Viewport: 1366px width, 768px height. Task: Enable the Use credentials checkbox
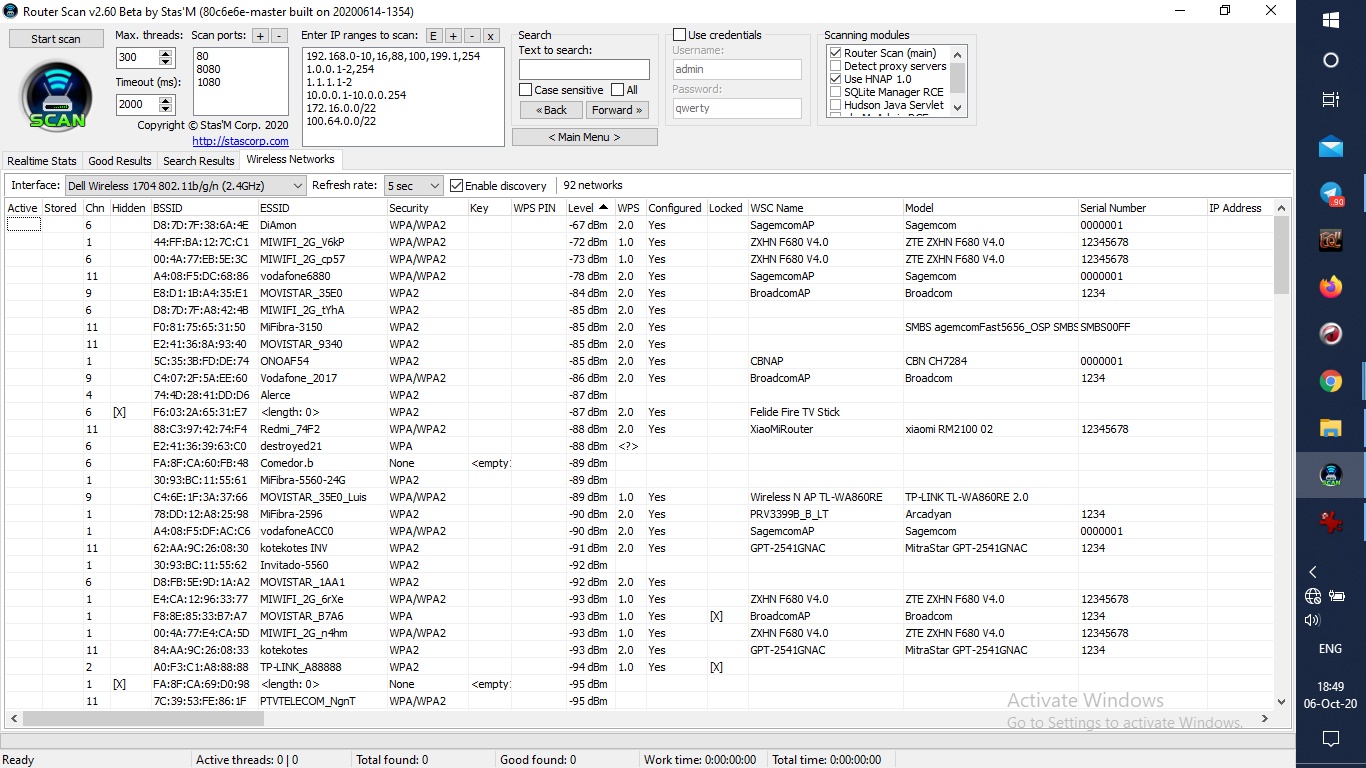[x=680, y=35]
